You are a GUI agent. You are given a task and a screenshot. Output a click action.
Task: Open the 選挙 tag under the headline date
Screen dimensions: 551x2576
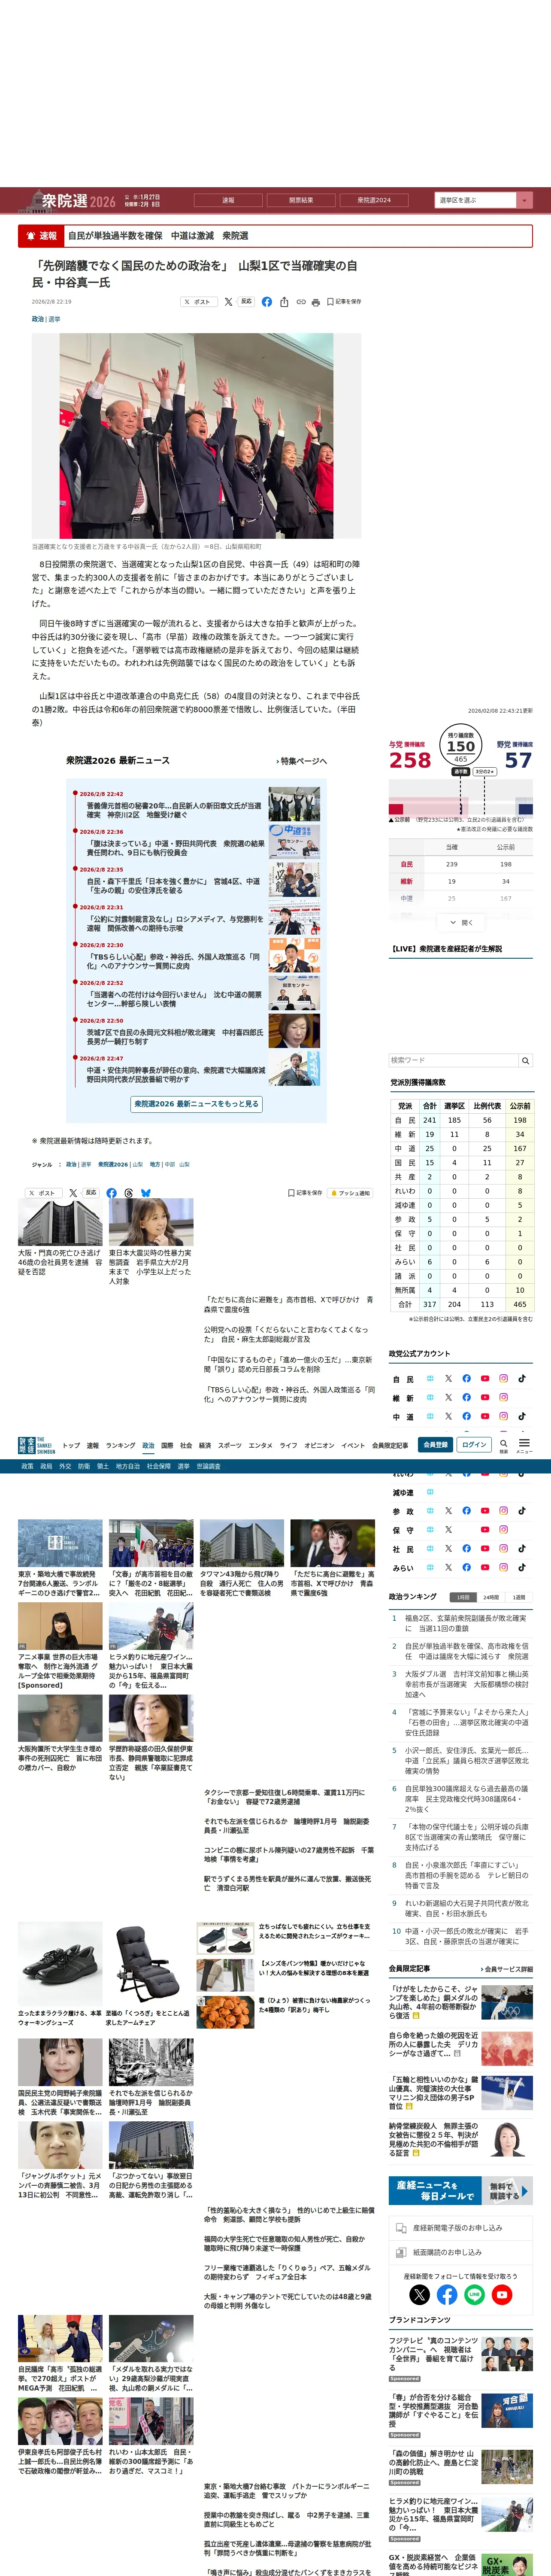(54, 319)
